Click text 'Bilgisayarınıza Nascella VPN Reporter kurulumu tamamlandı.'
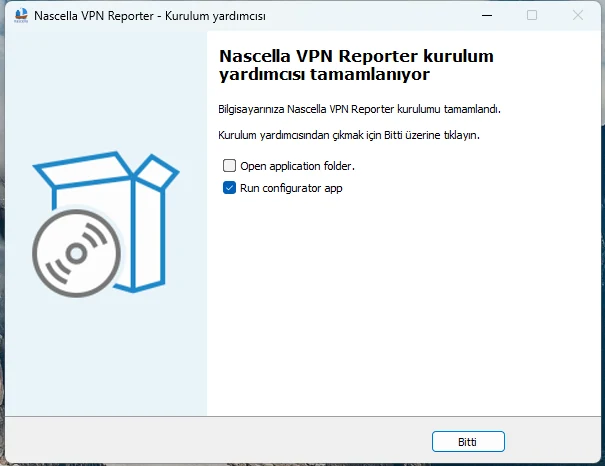Screen dimensions: 605x466 click(x=359, y=109)
